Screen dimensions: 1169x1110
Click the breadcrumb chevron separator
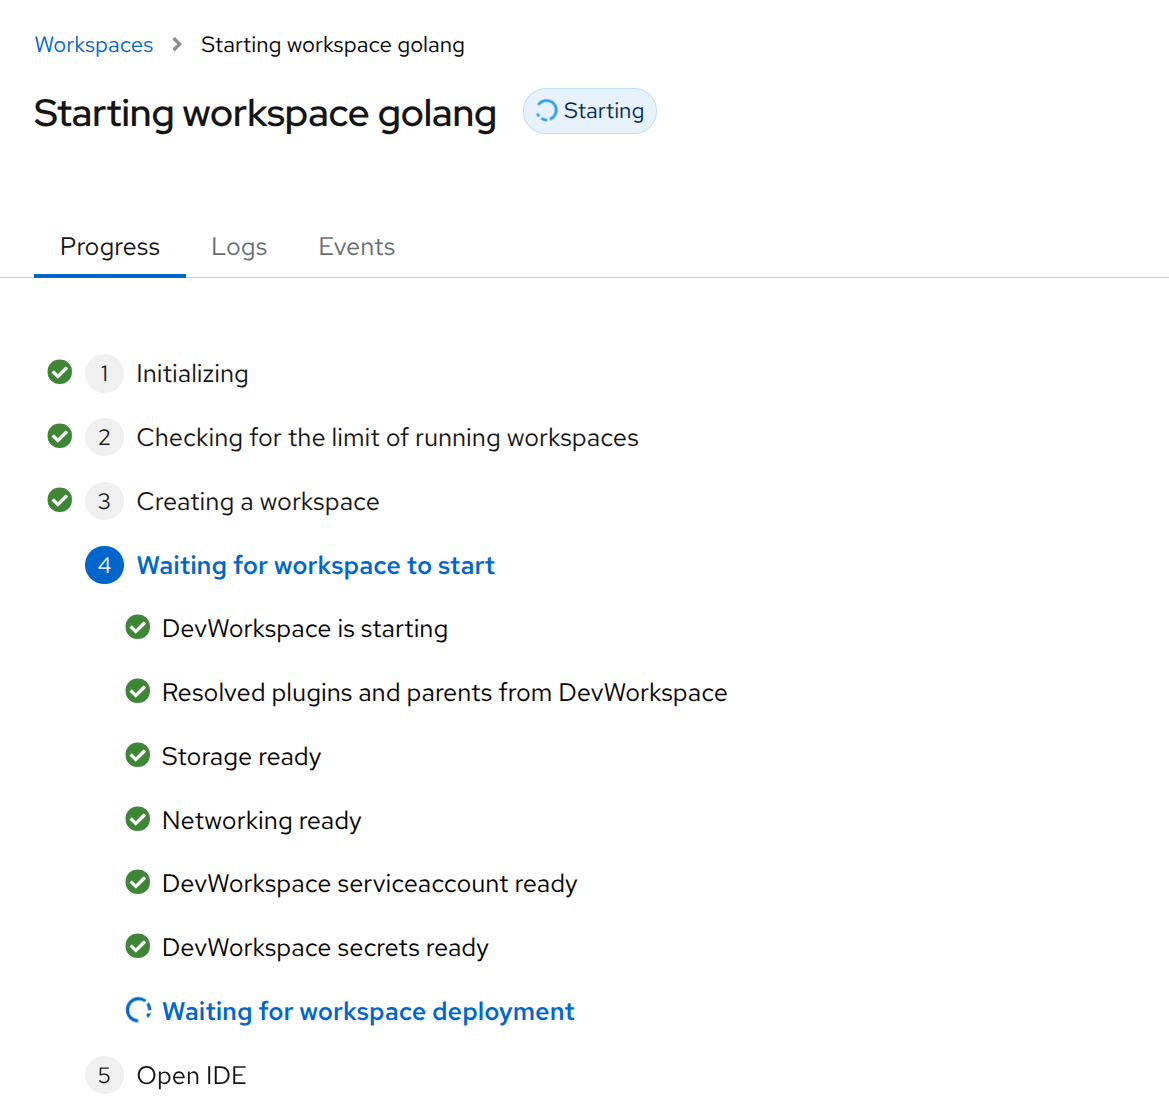(177, 45)
